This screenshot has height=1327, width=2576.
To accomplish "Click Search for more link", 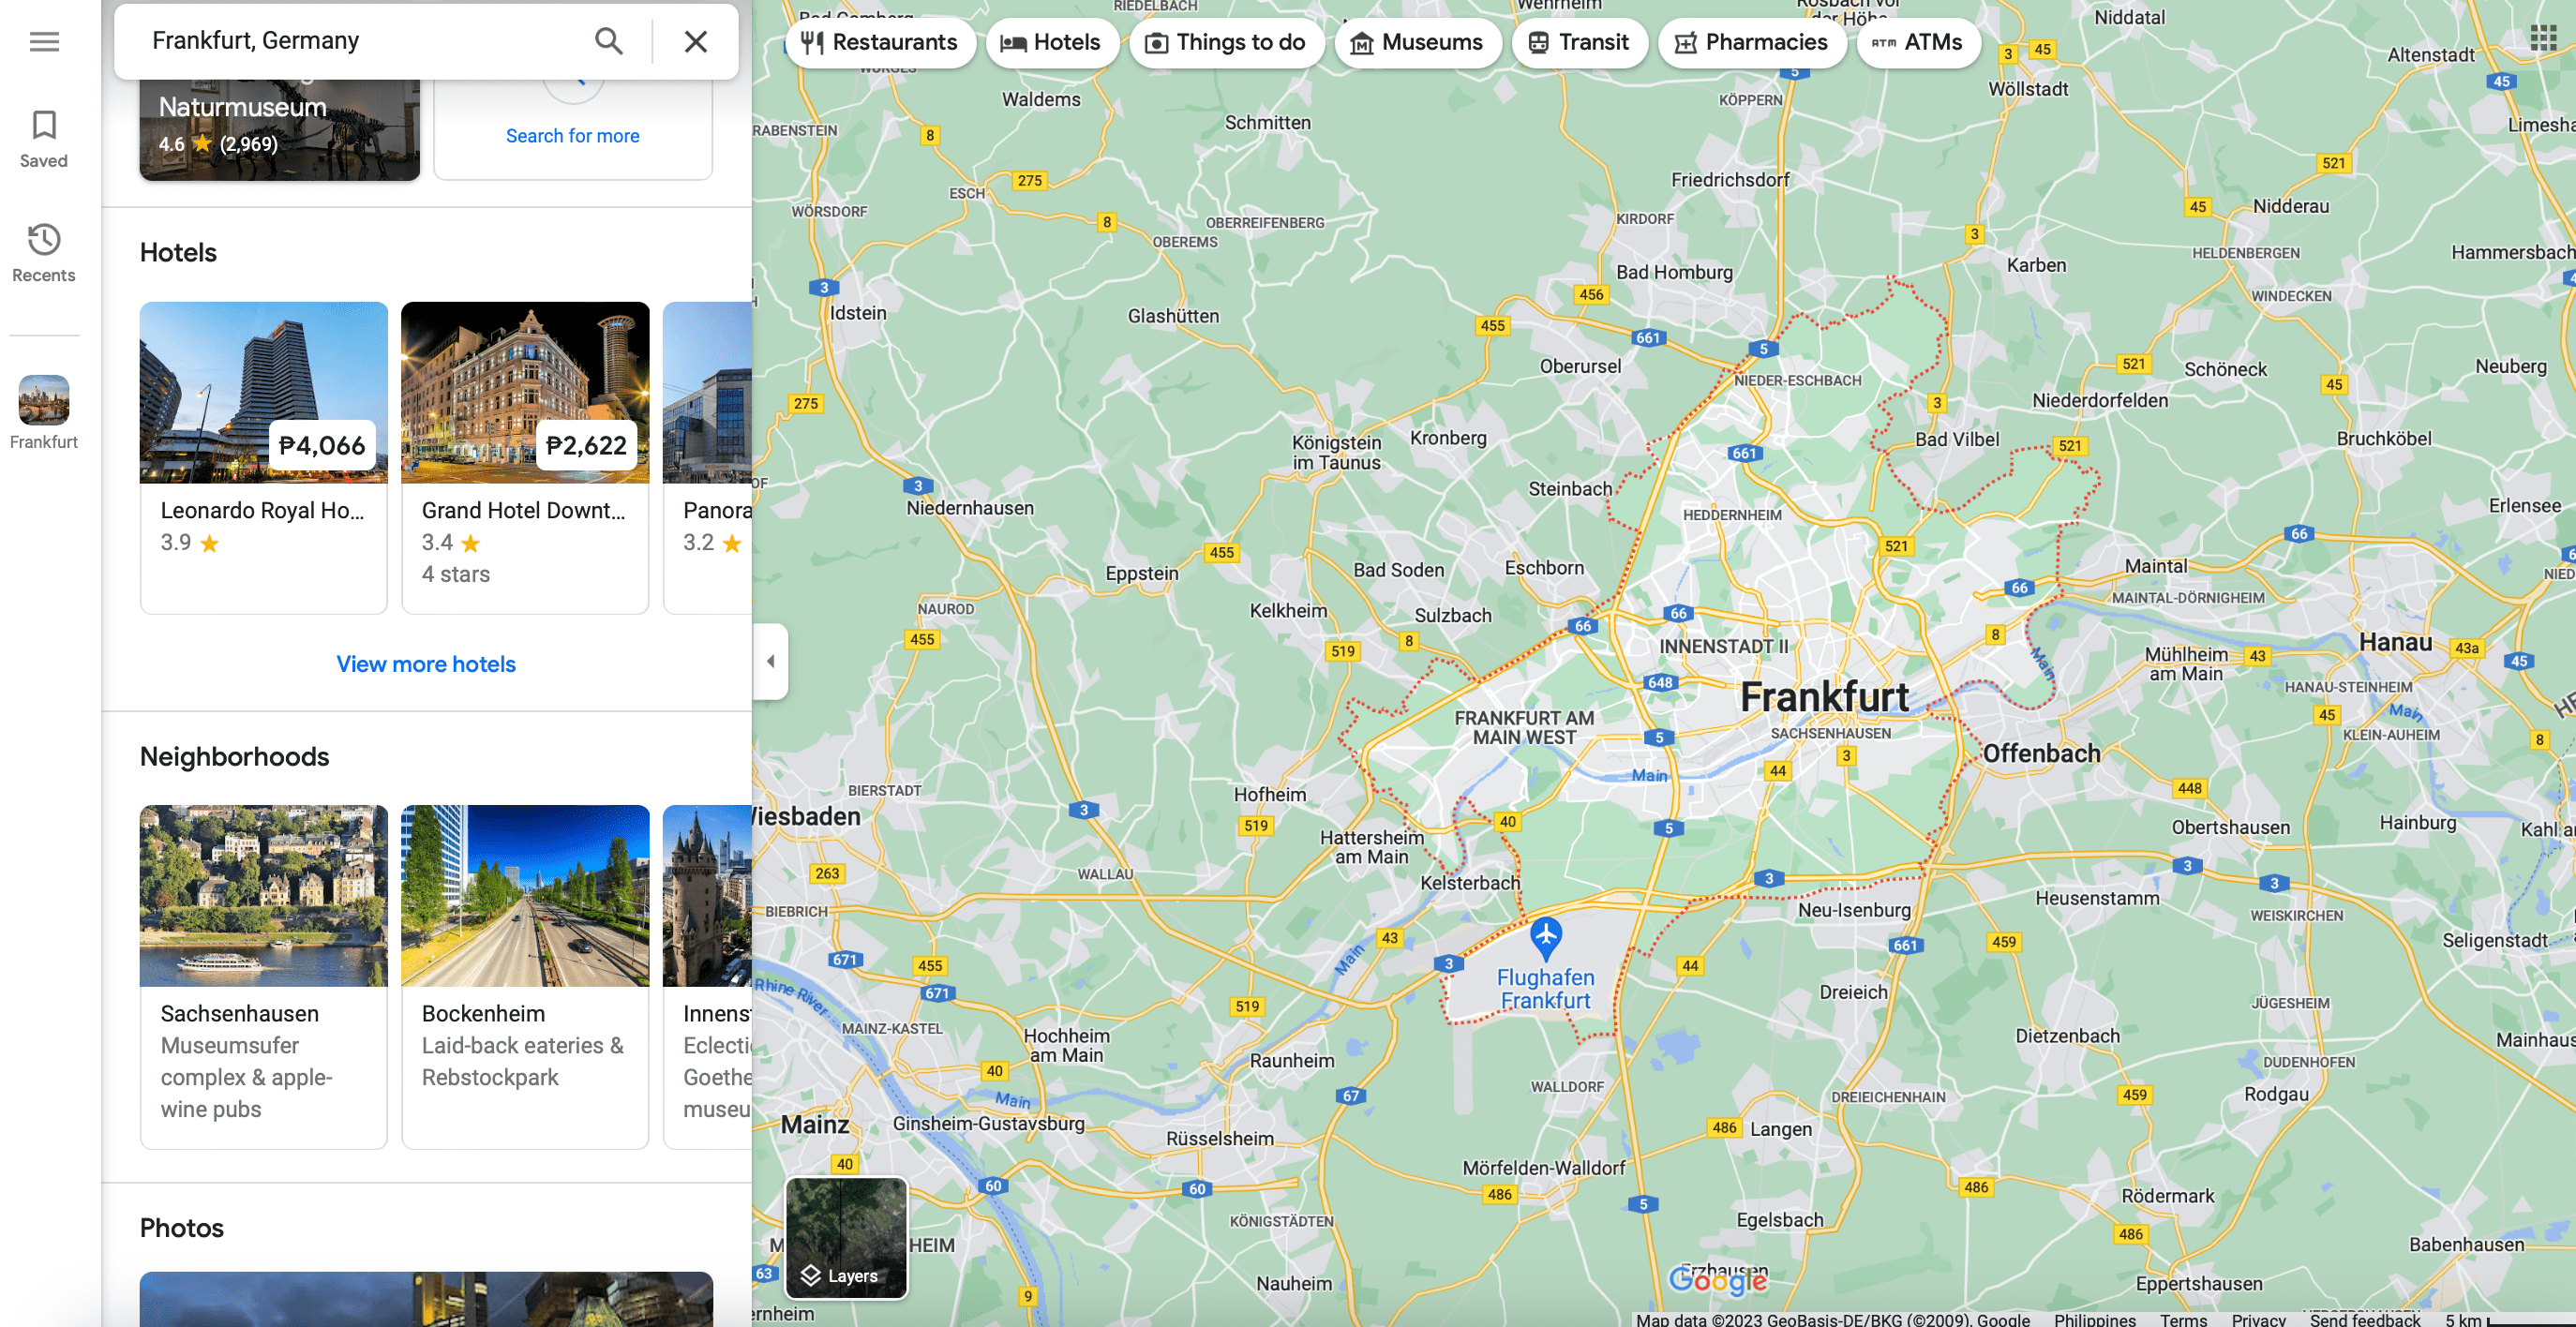I will point(572,136).
